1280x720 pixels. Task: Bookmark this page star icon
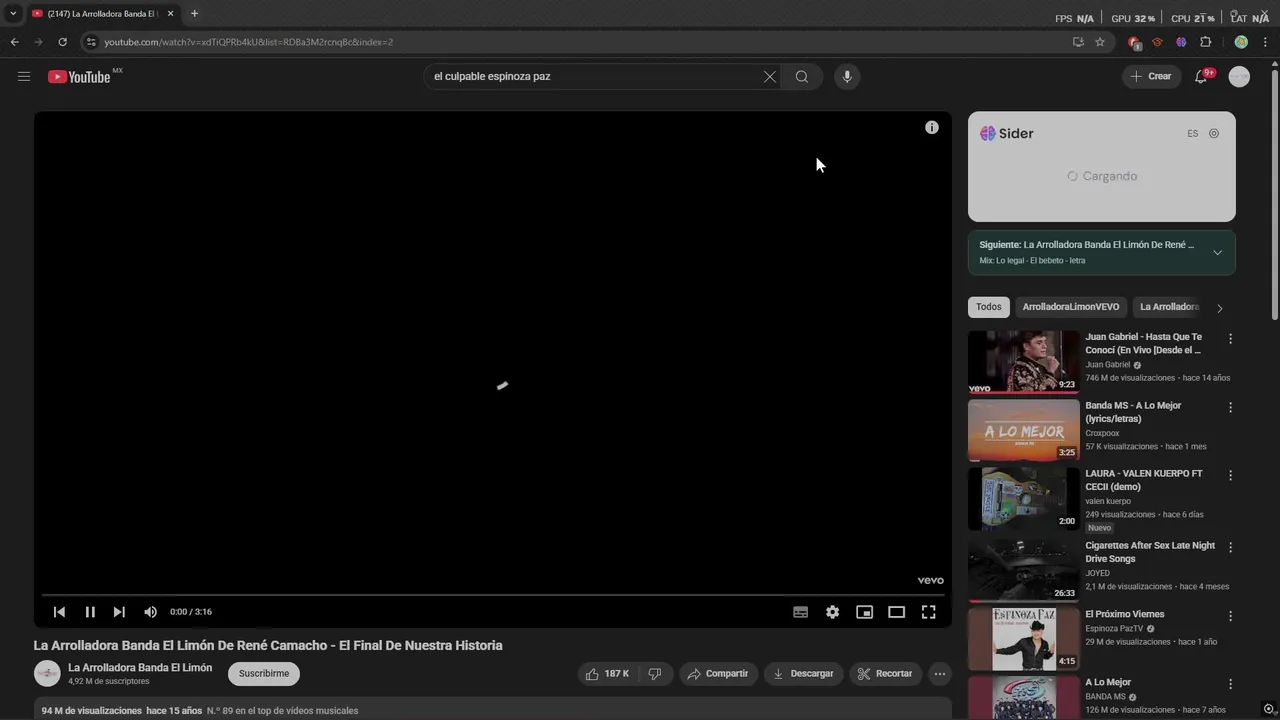click(1100, 42)
